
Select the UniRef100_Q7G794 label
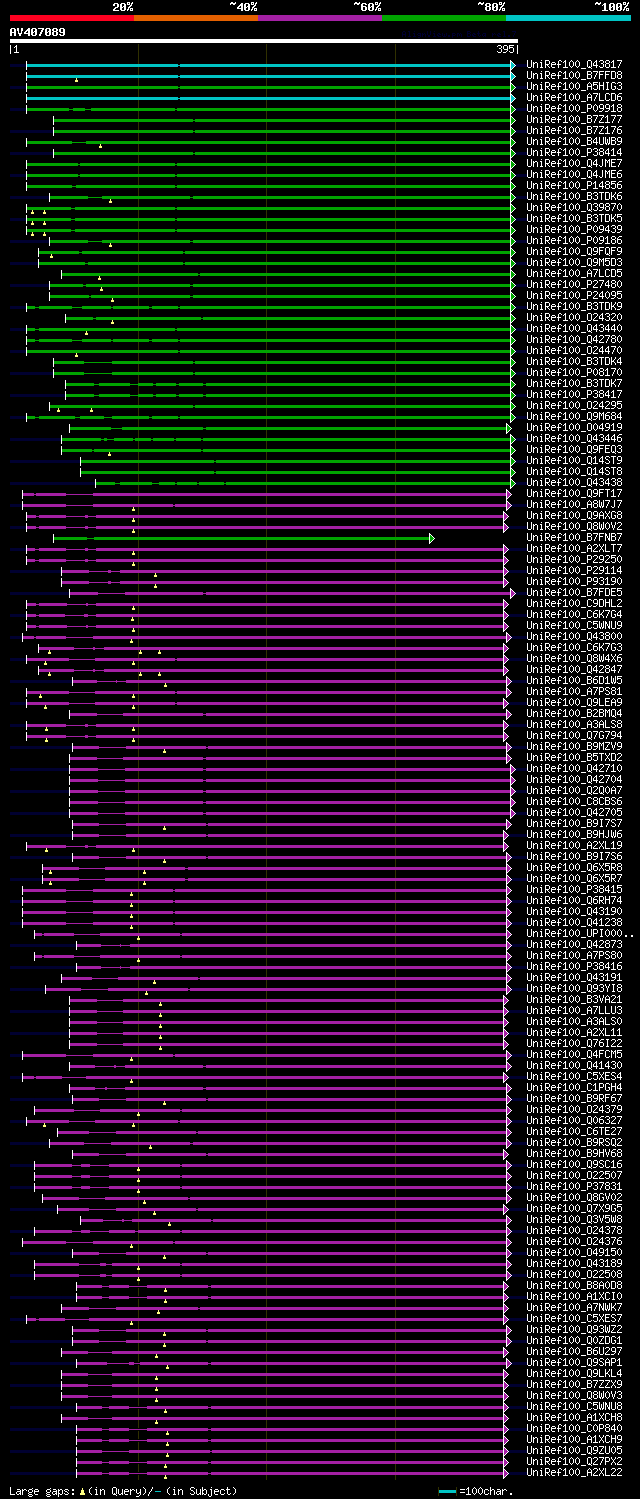[x=575, y=736]
